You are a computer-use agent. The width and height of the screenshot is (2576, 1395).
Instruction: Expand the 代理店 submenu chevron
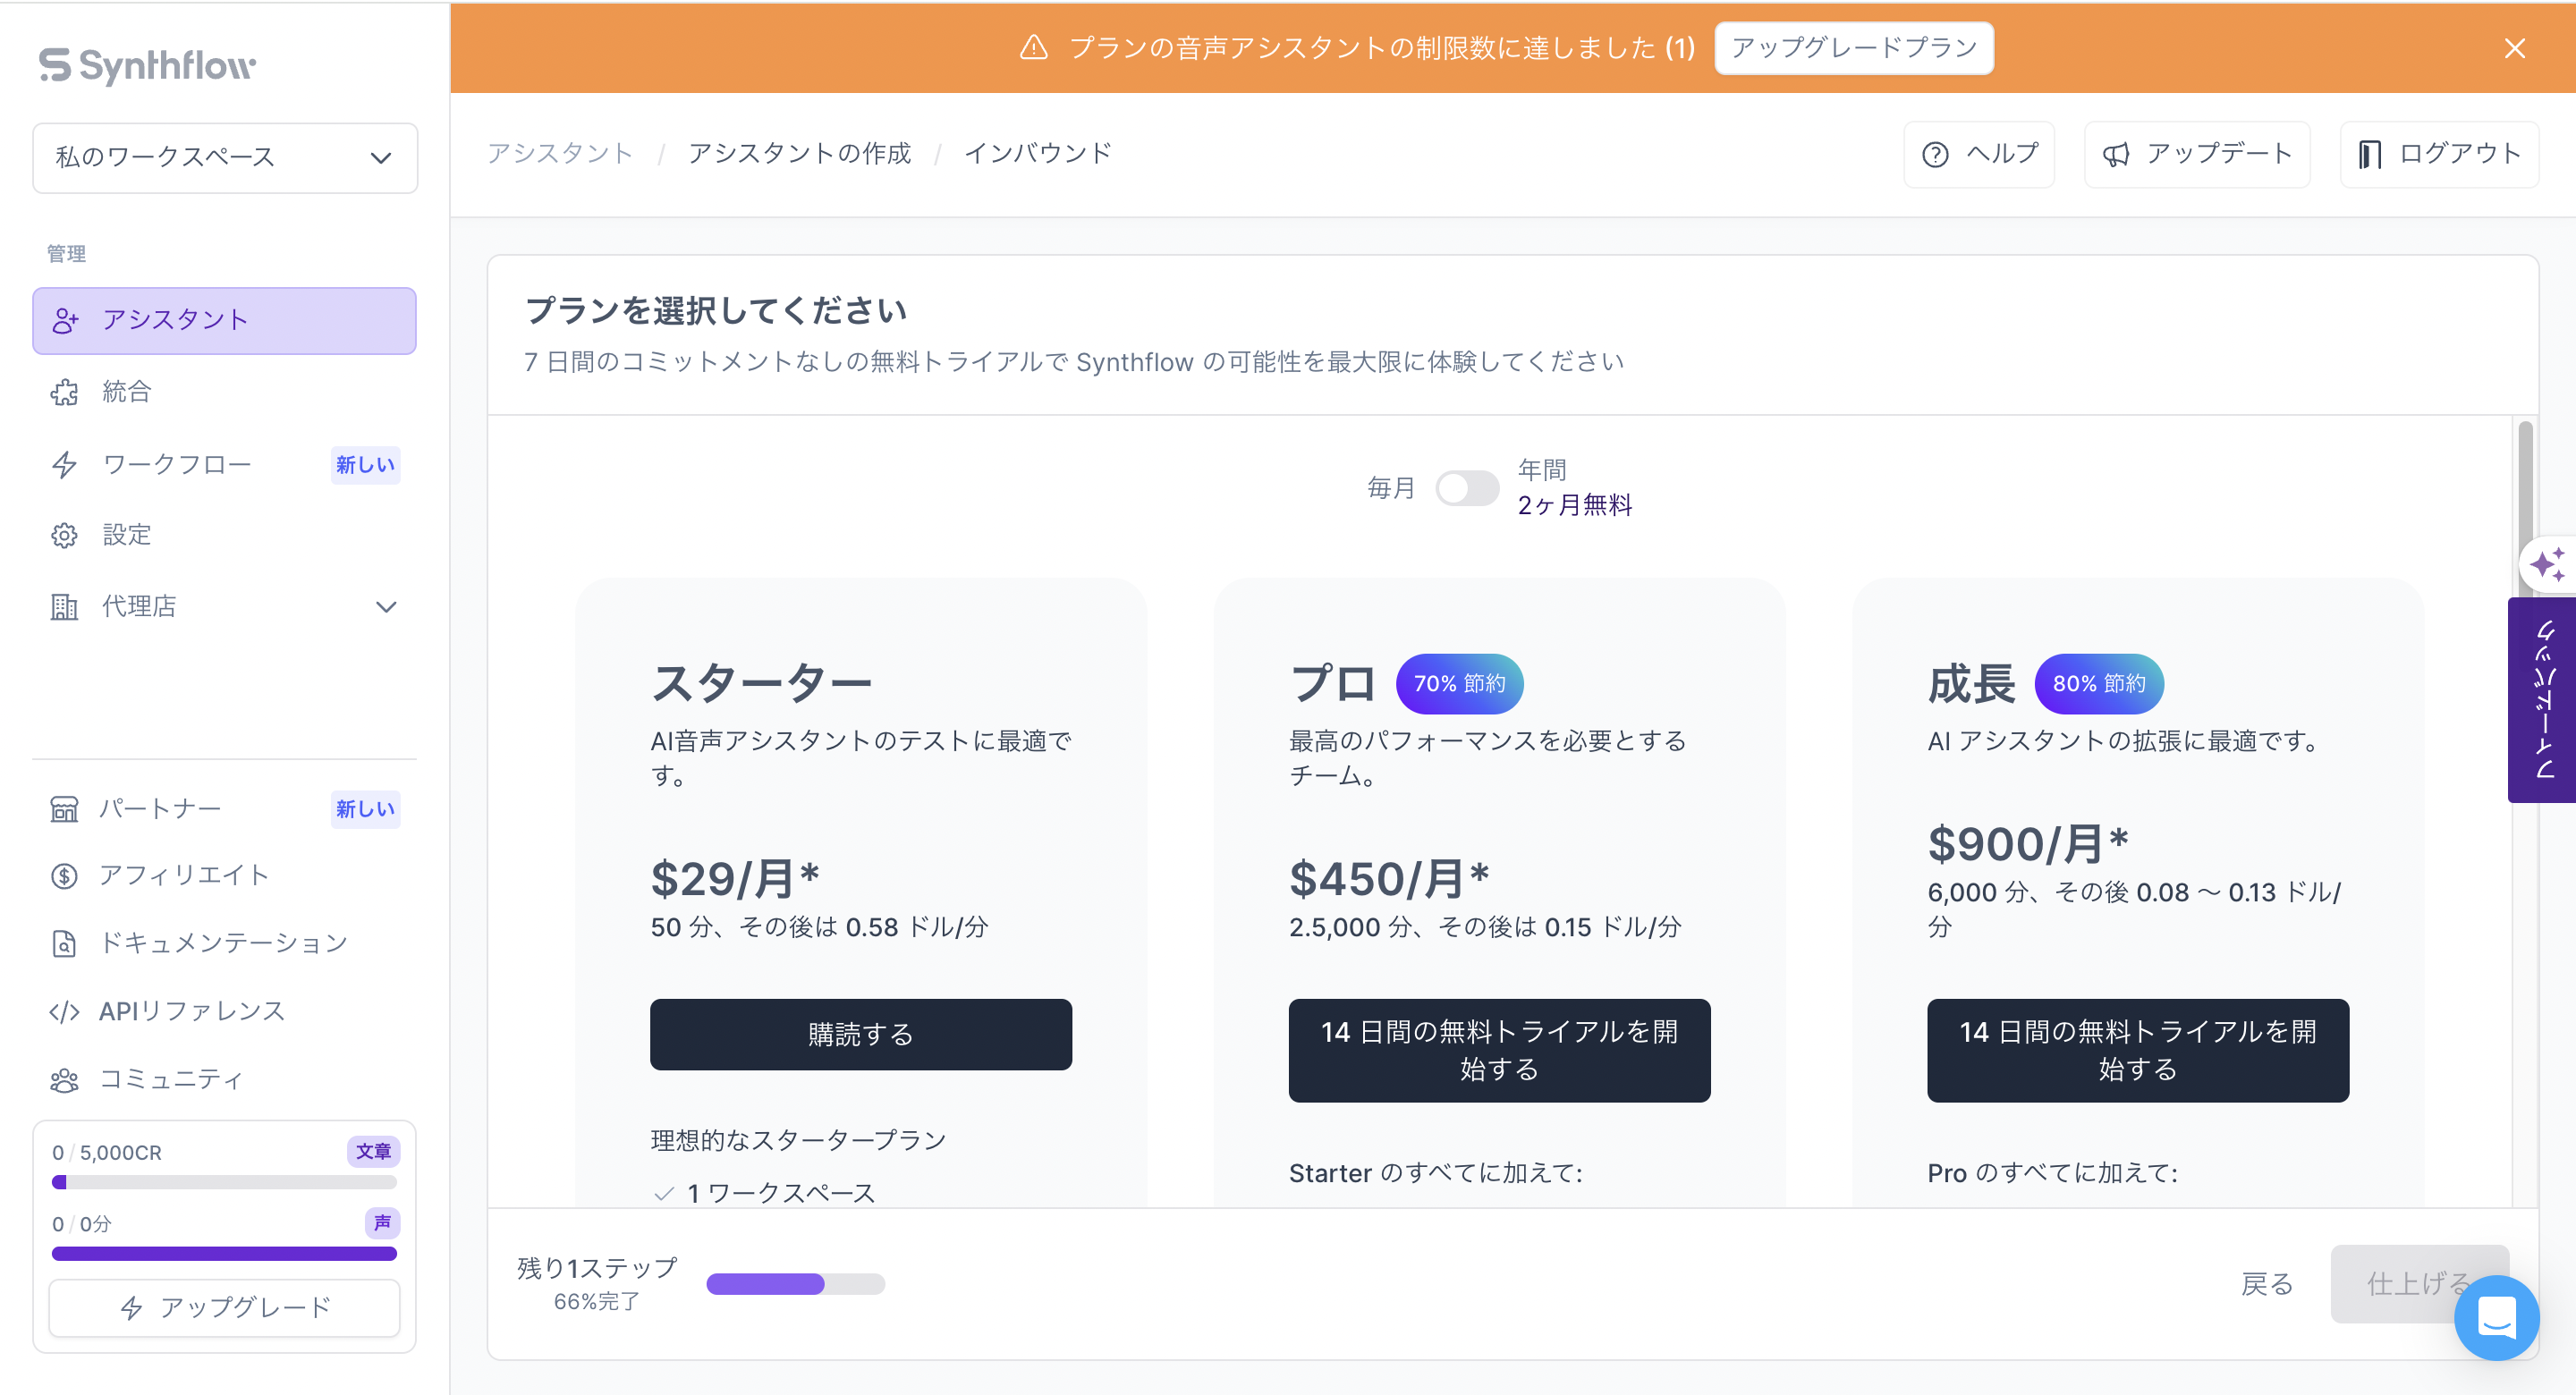pyautogui.click(x=386, y=606)
